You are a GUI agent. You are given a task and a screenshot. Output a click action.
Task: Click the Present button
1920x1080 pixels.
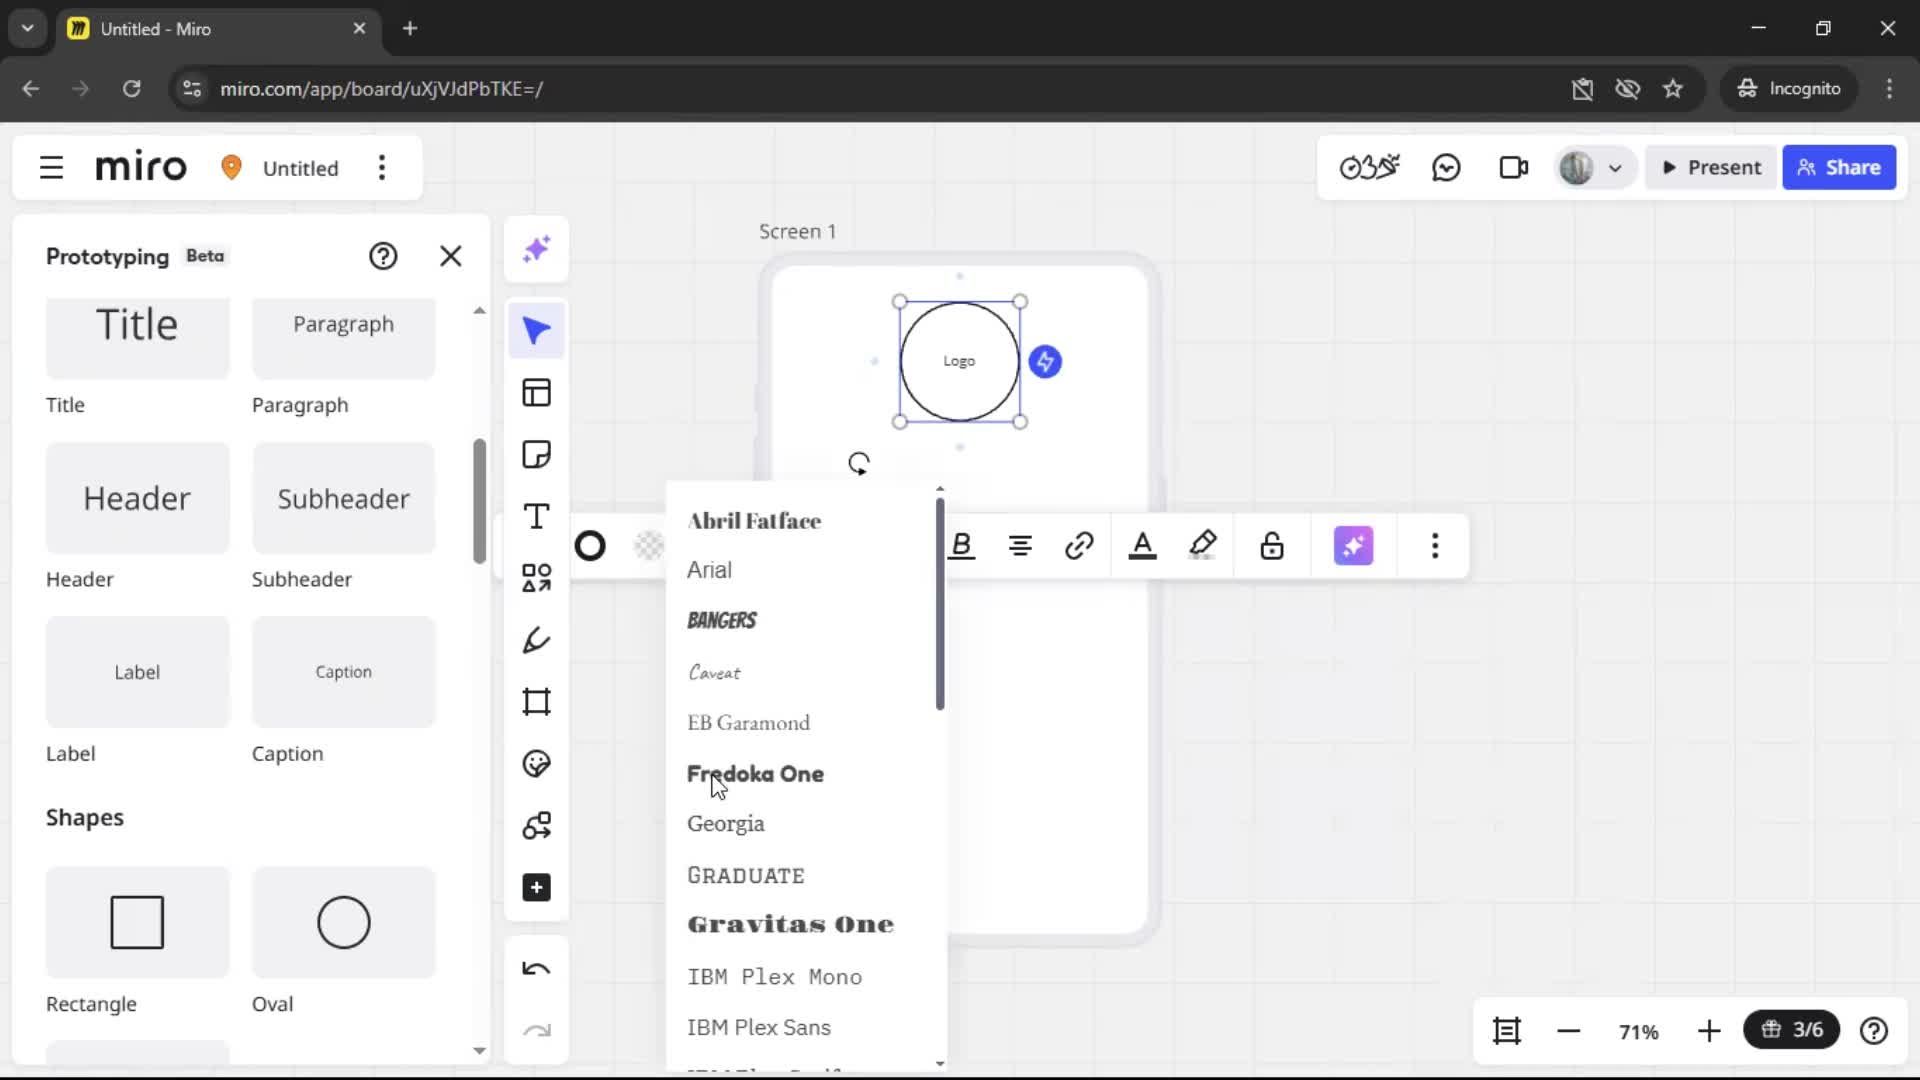[x=1711, y=167]
